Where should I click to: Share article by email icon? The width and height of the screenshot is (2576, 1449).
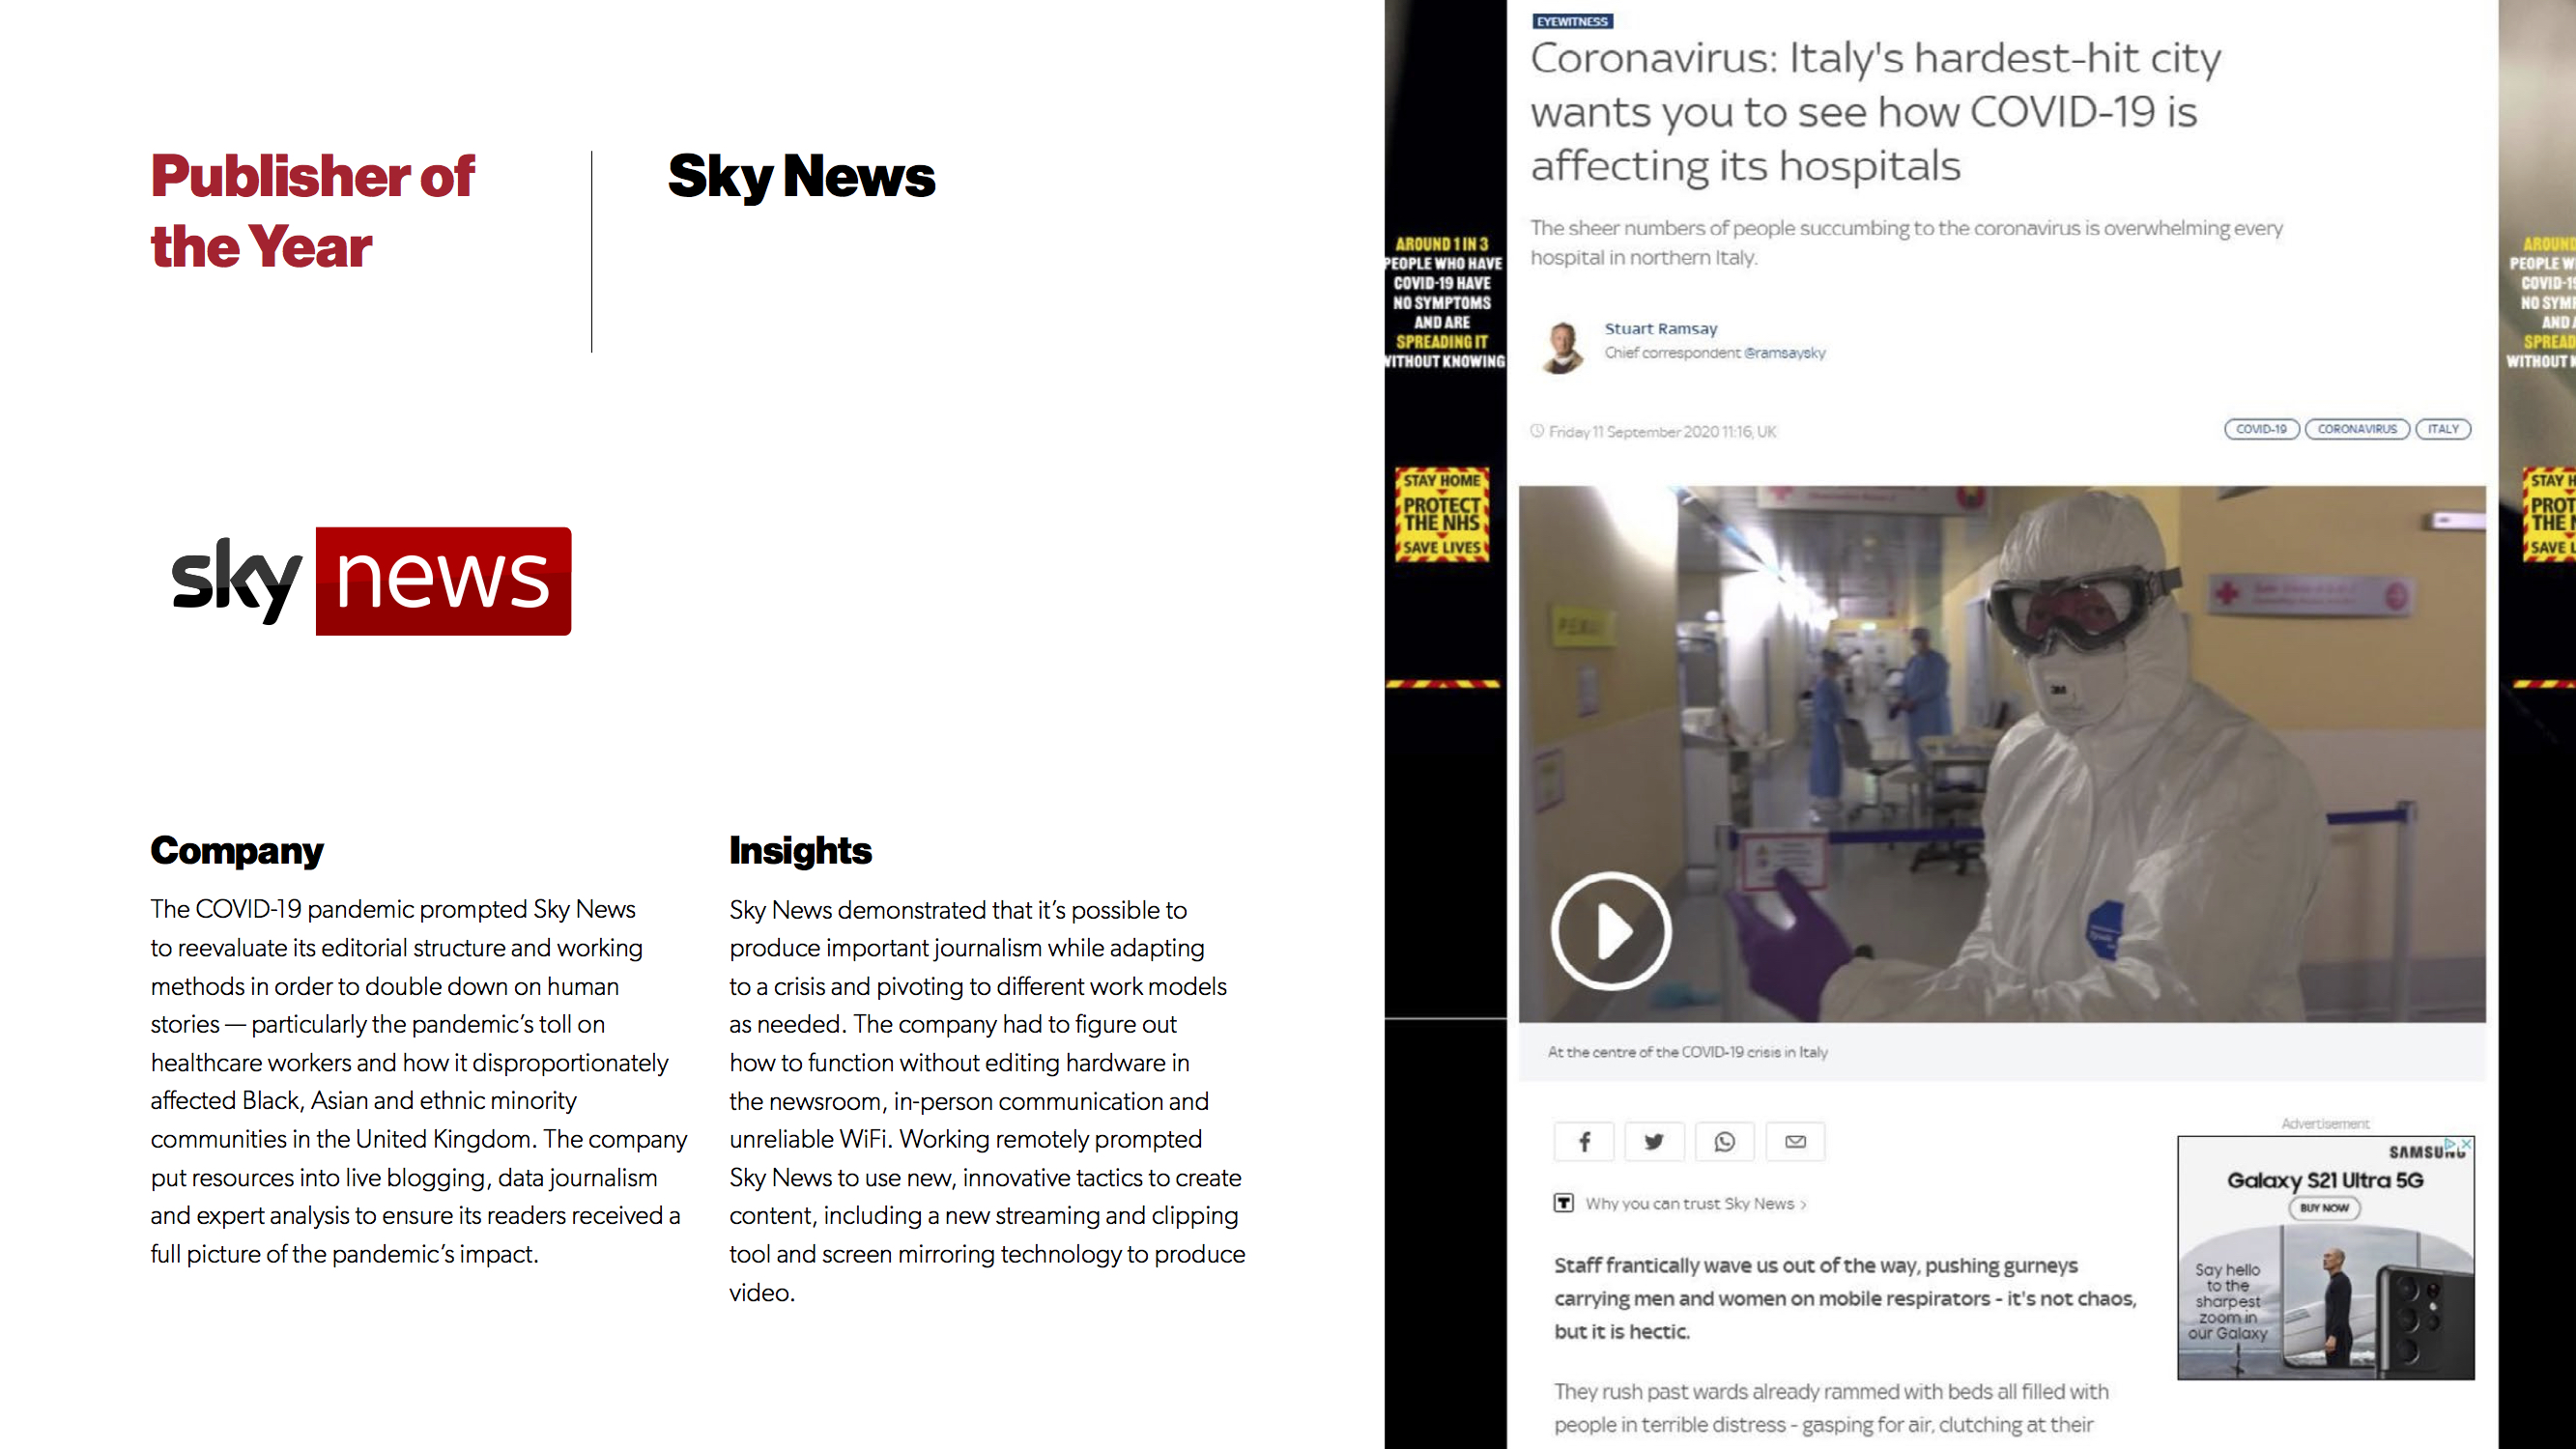click(x=1795, y=1141)
